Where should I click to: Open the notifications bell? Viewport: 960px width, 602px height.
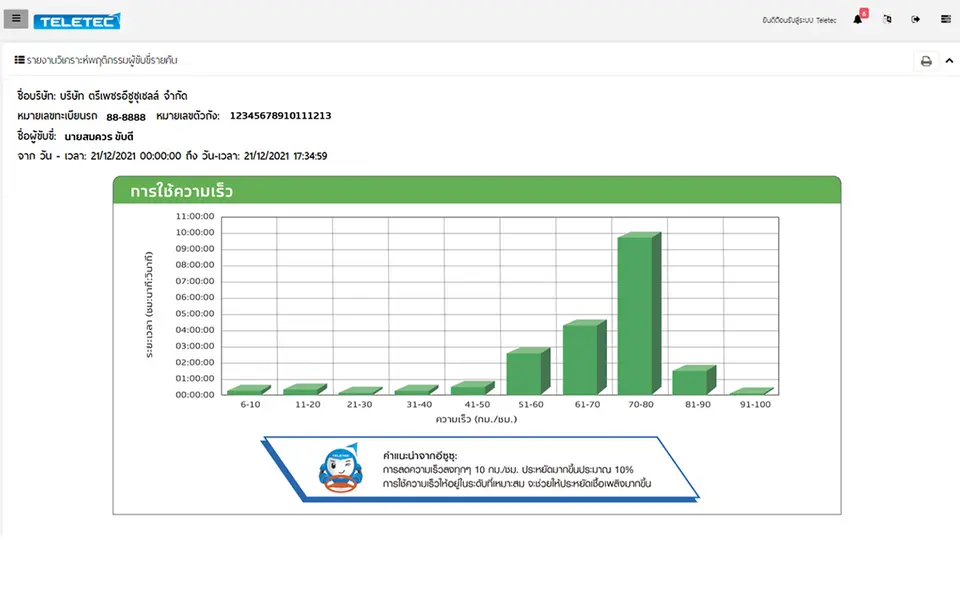(857, 20)
